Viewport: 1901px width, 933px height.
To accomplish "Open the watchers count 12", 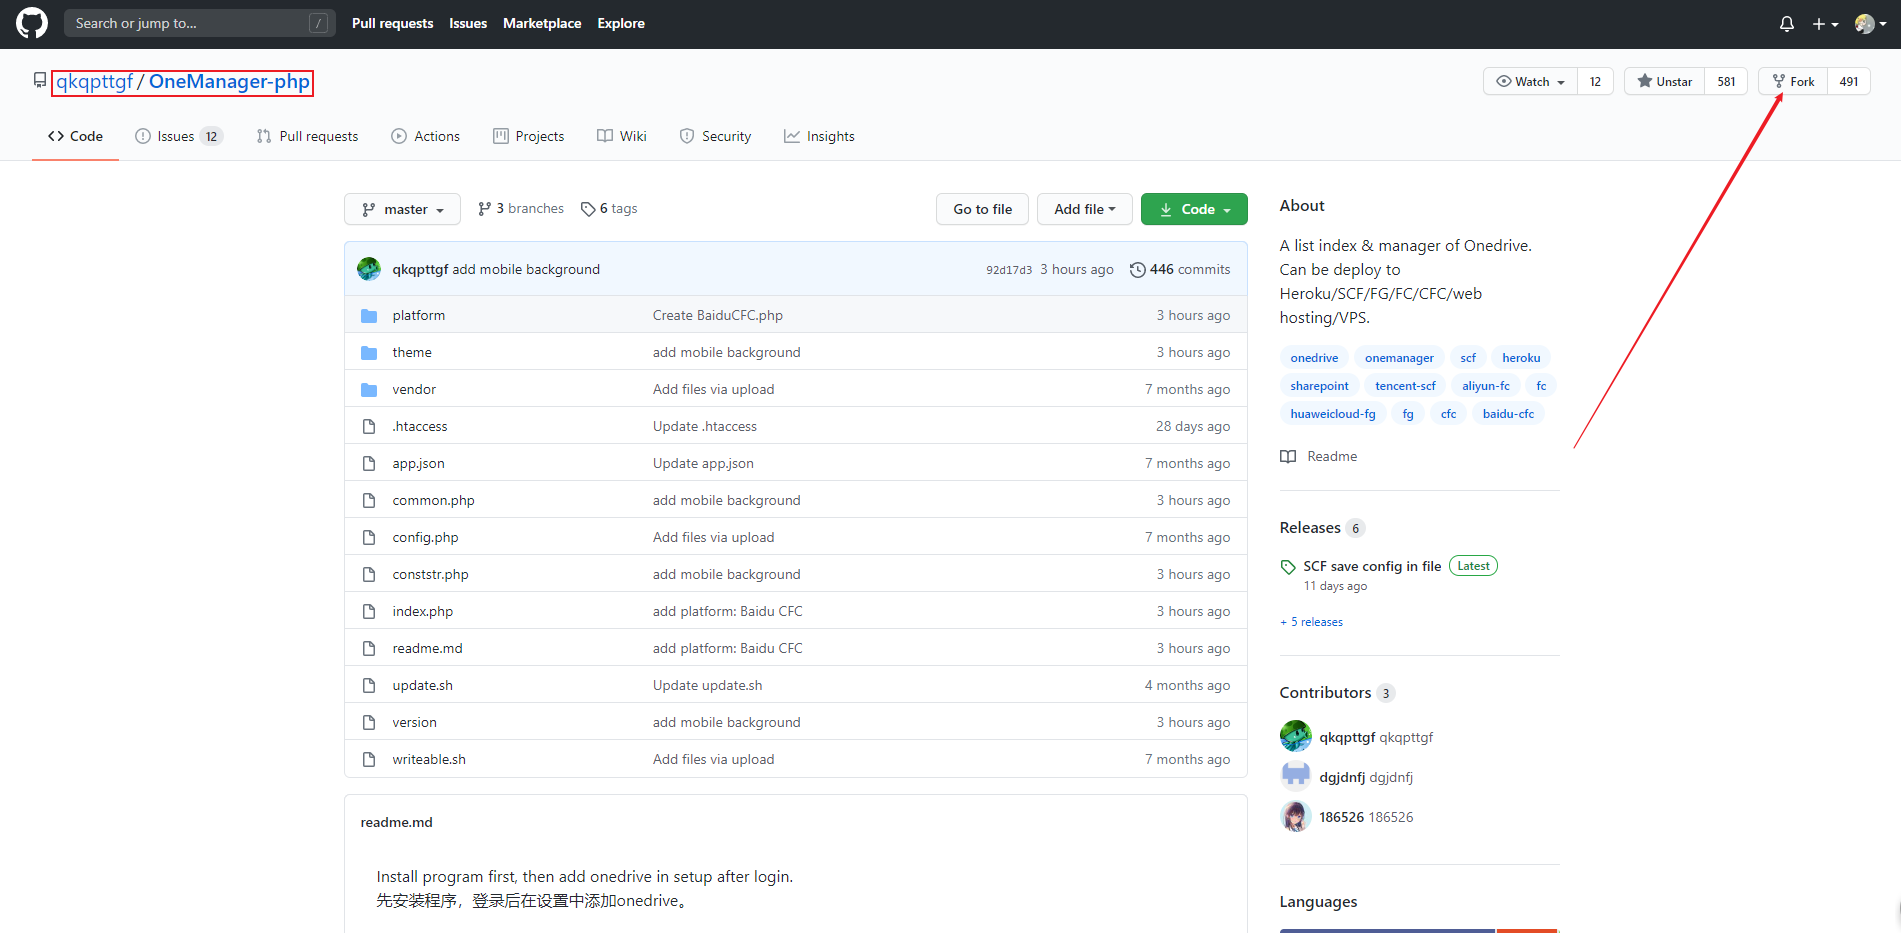I will tap(1595, 81).
